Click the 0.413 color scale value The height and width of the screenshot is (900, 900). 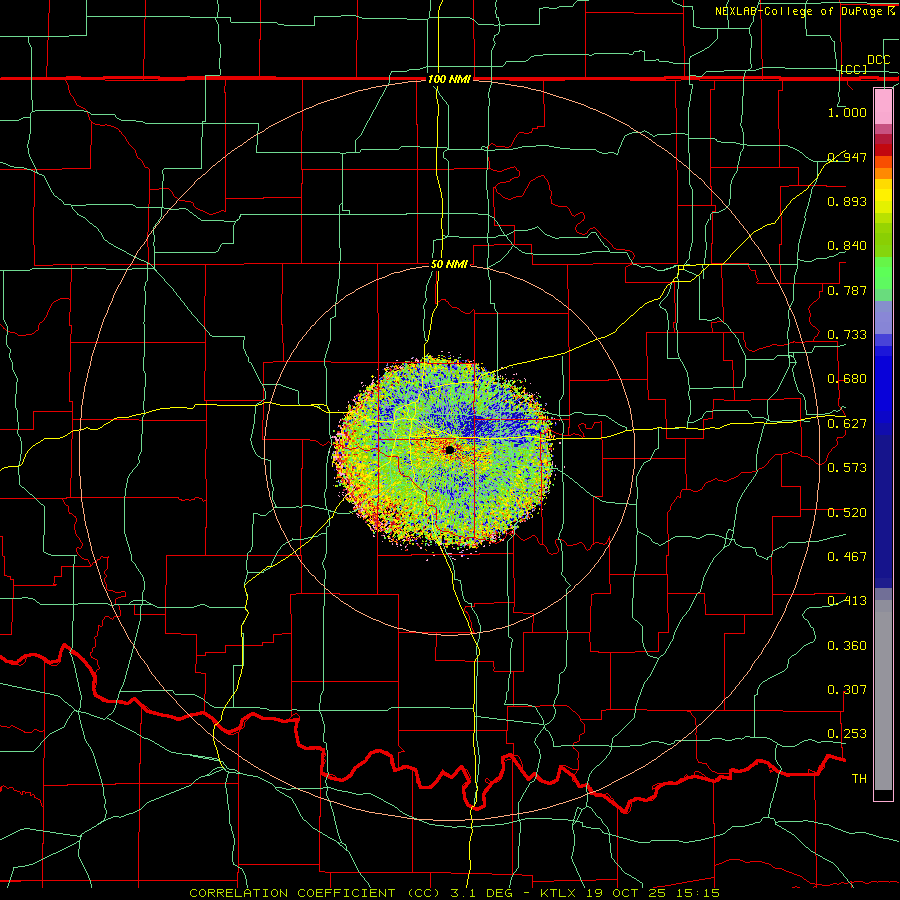pos(847,601)
